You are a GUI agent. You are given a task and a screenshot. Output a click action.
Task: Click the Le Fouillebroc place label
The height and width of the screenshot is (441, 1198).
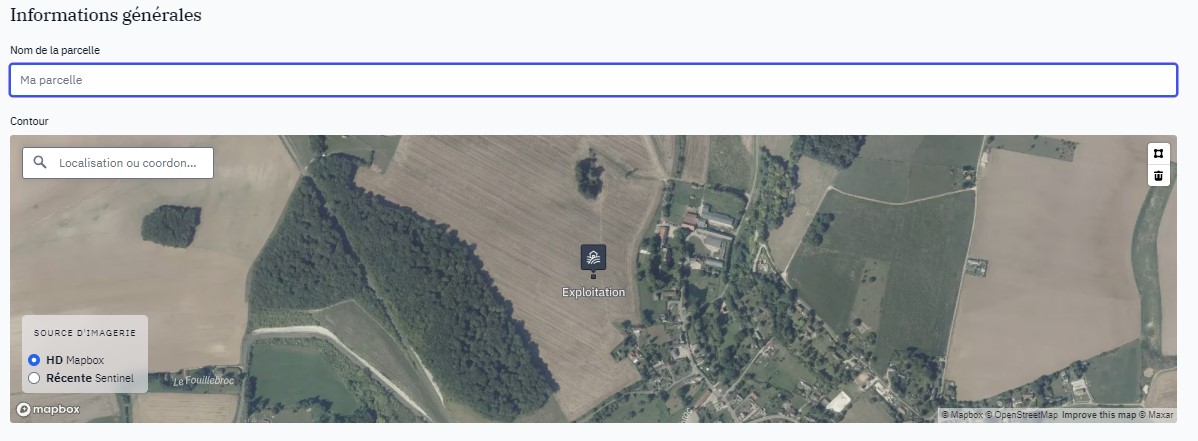pos(204,381)
